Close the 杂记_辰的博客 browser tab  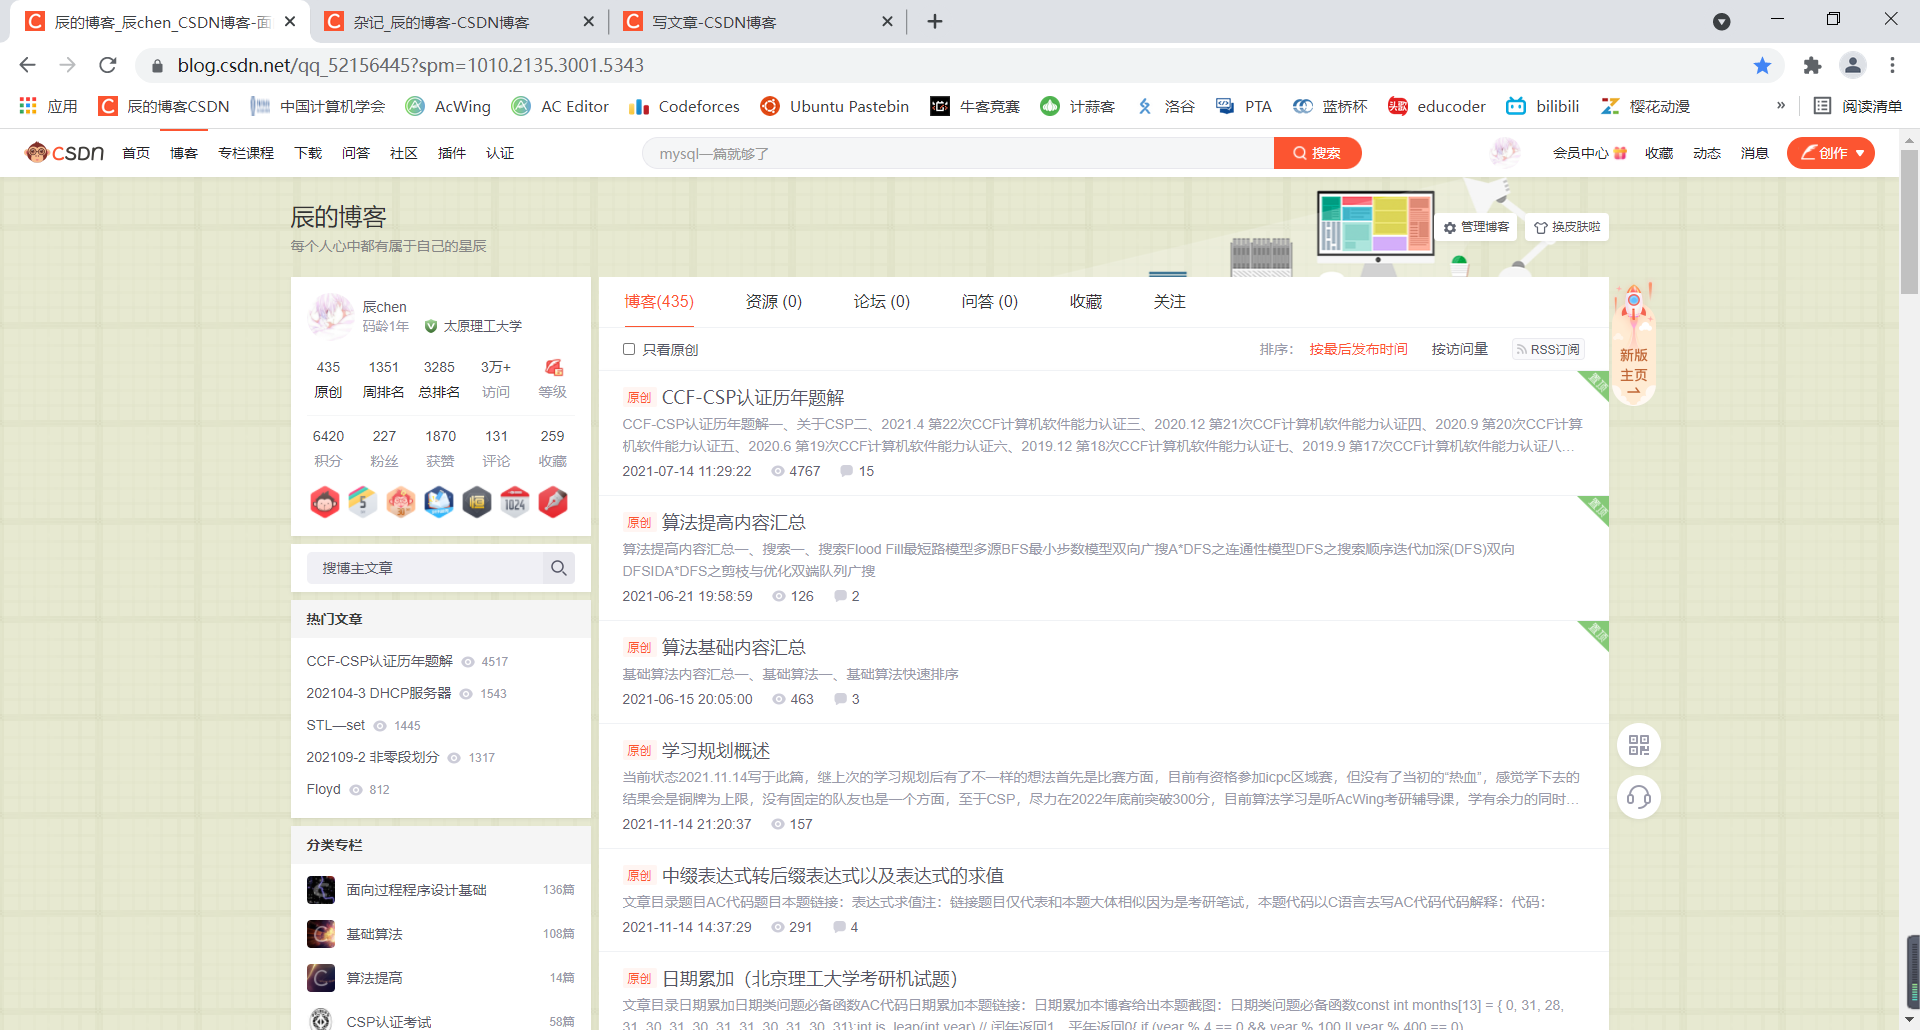(588, 21)
